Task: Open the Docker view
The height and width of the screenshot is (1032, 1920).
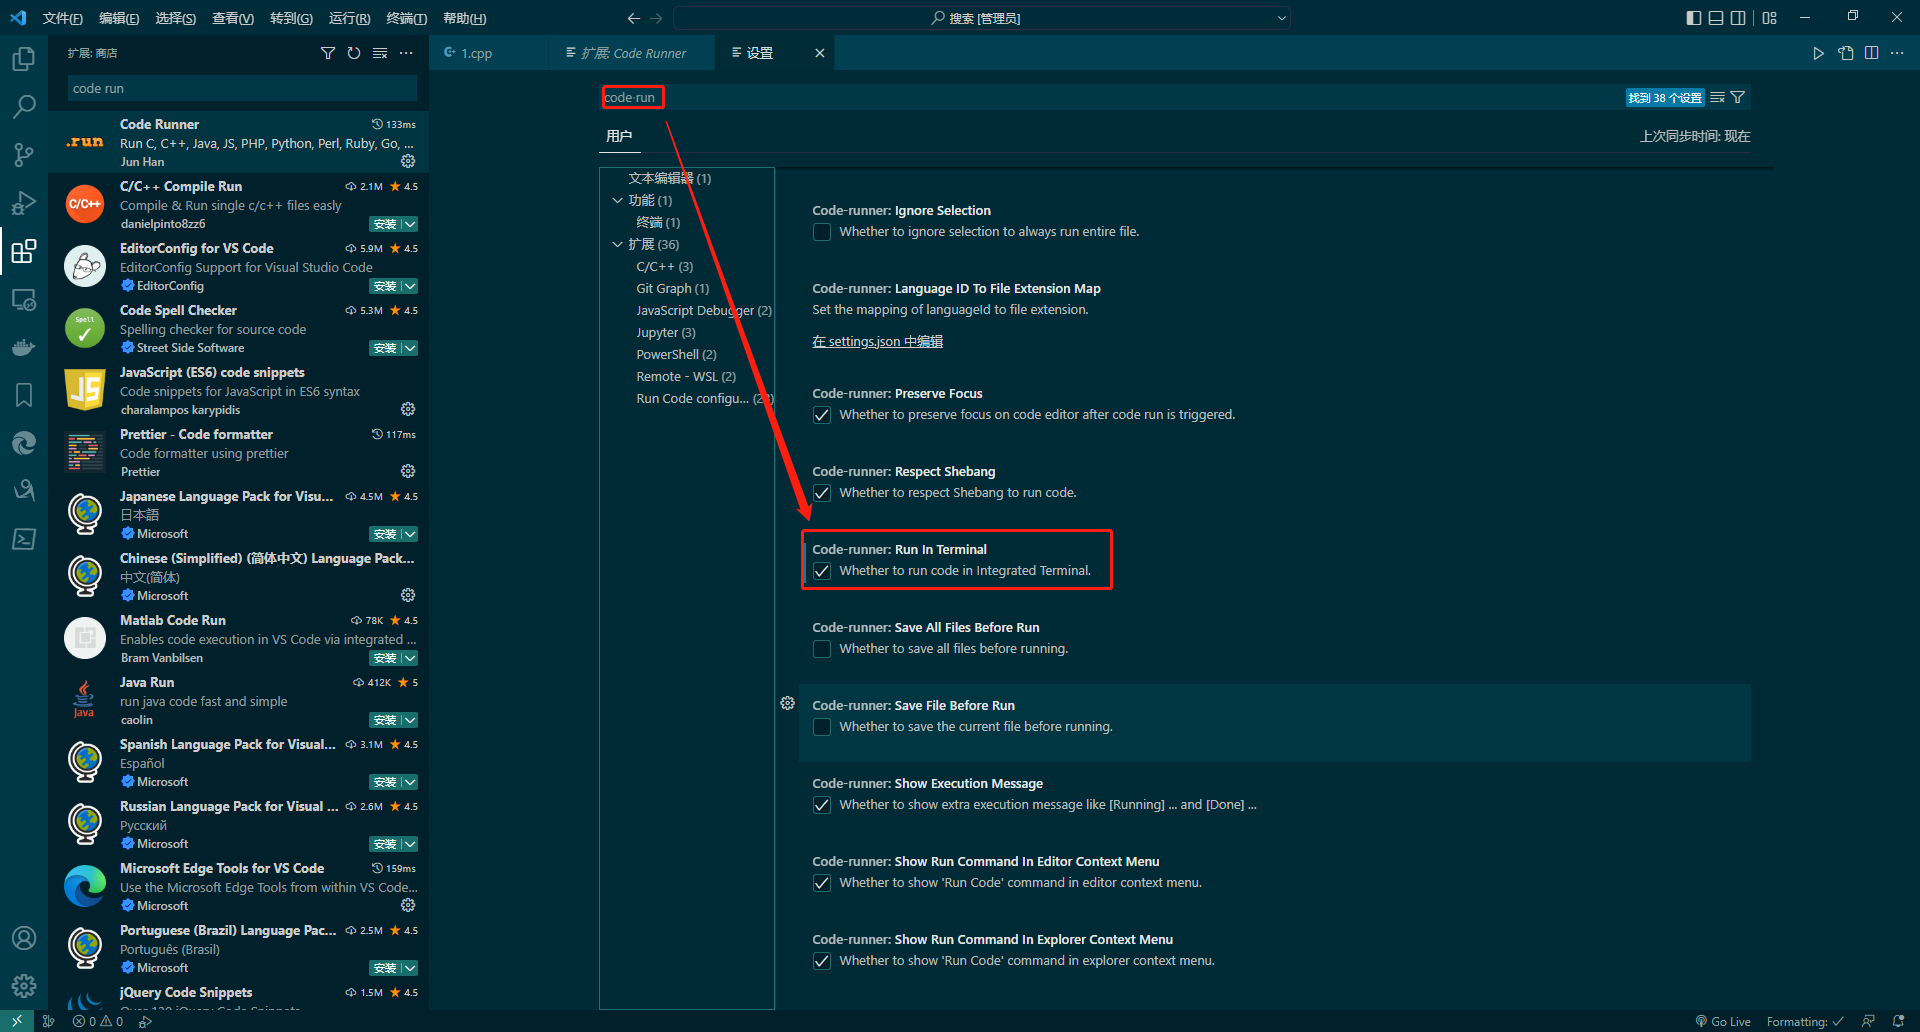Action: [x=24, y=347]
